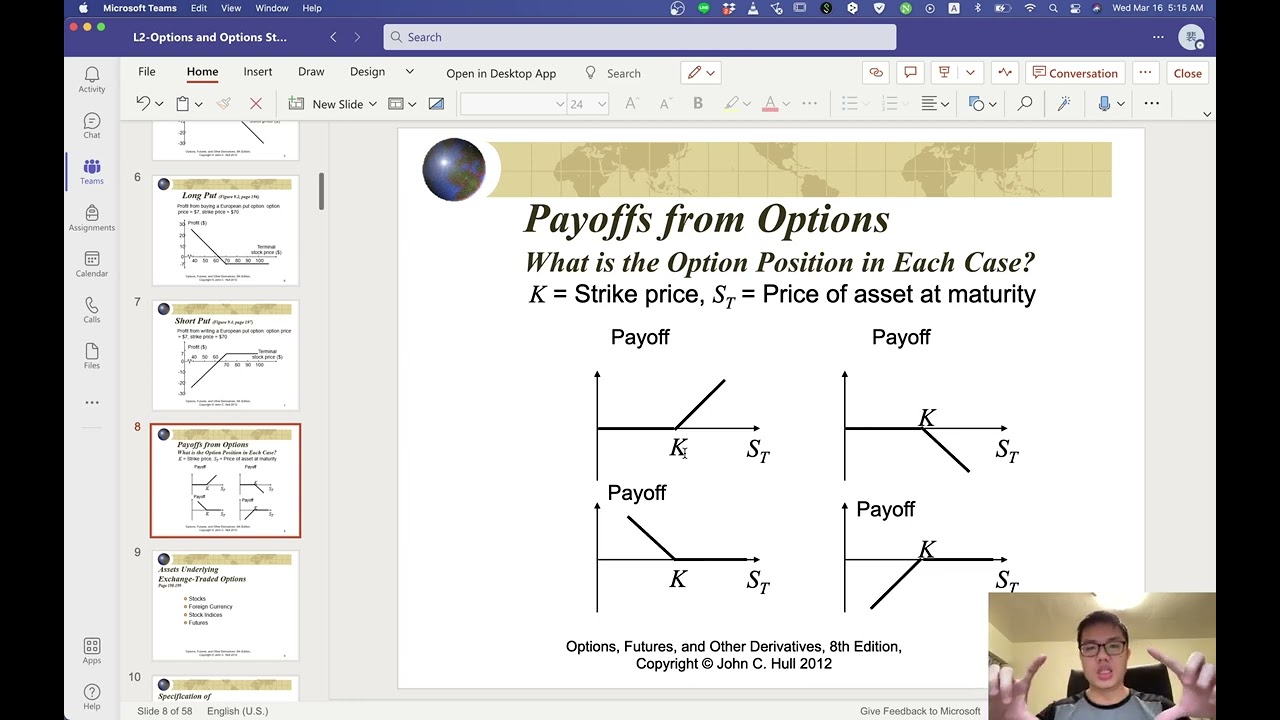Open Calls in Teams sidebar
Screen dimensions: 1280x720
pos(92,310)
